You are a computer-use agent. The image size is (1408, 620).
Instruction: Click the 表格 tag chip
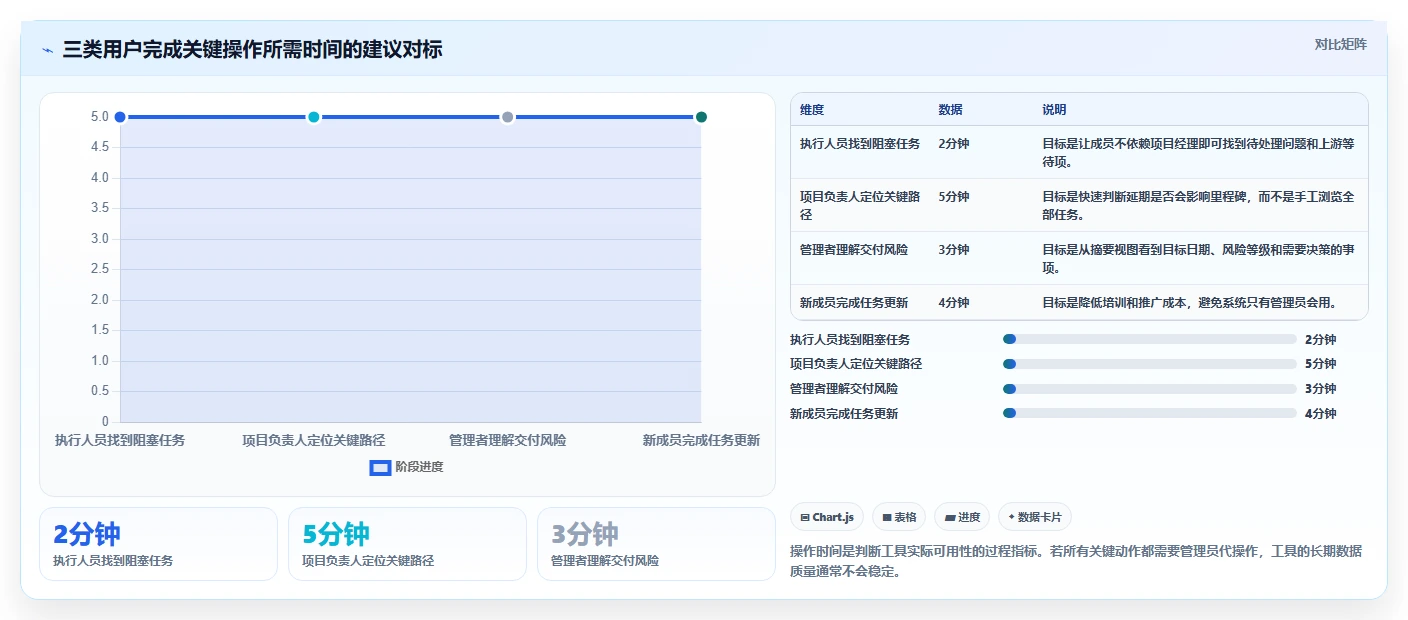[x=899, y=517]
